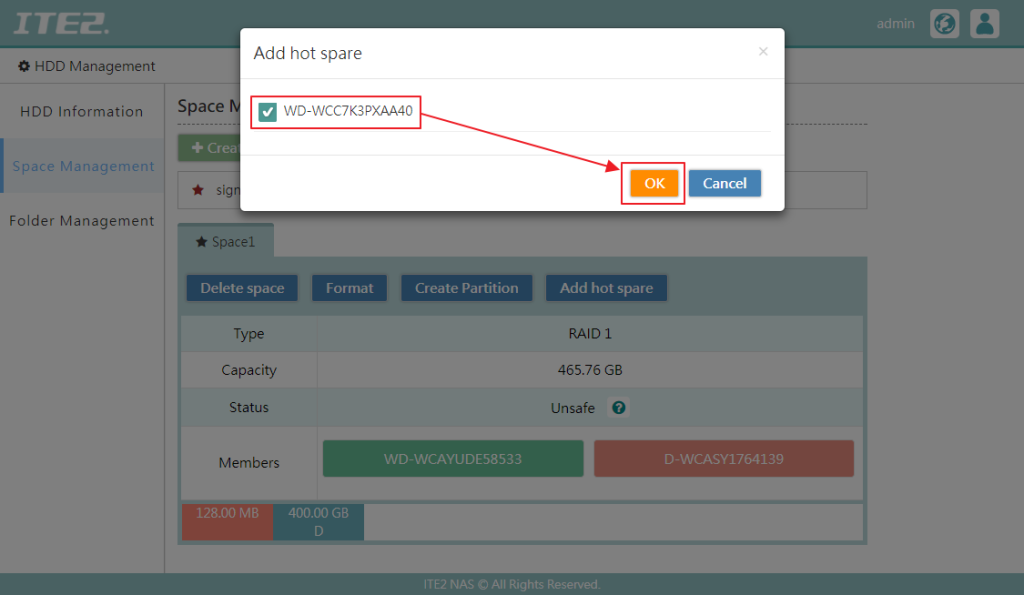The height and width of the screenshot is (595, 1024).
Task: Click the Delete space button
Action: click(x=241, y=287)
